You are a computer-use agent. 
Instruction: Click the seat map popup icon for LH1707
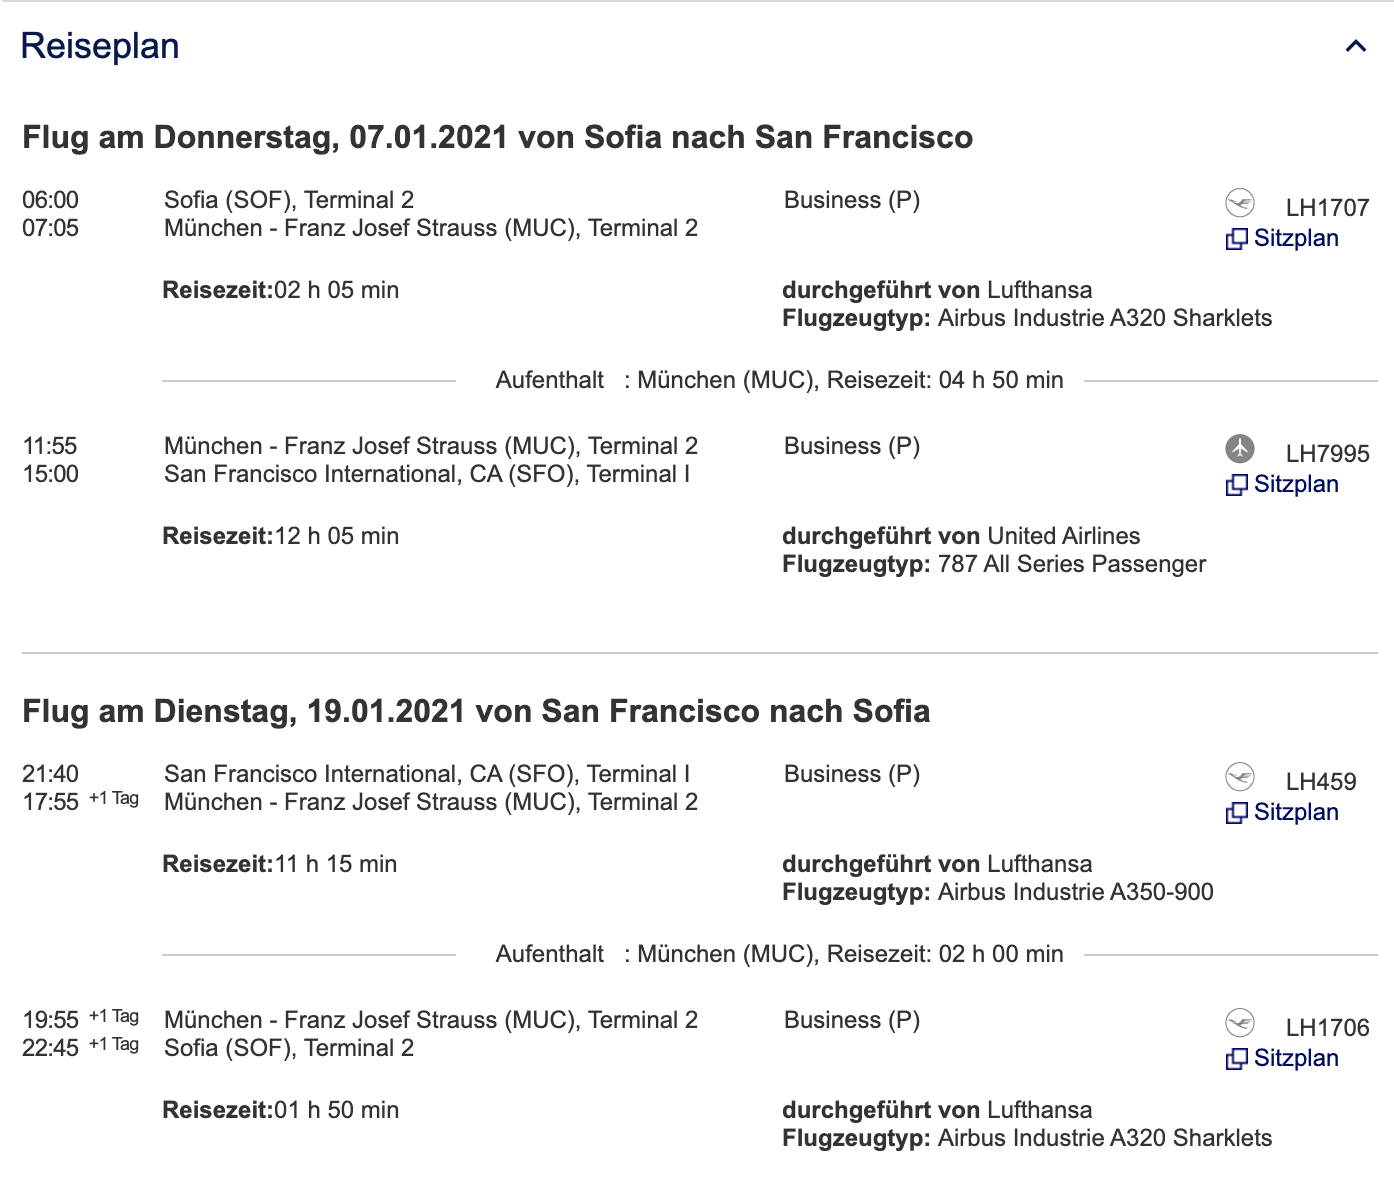(x=1237, y=239)
